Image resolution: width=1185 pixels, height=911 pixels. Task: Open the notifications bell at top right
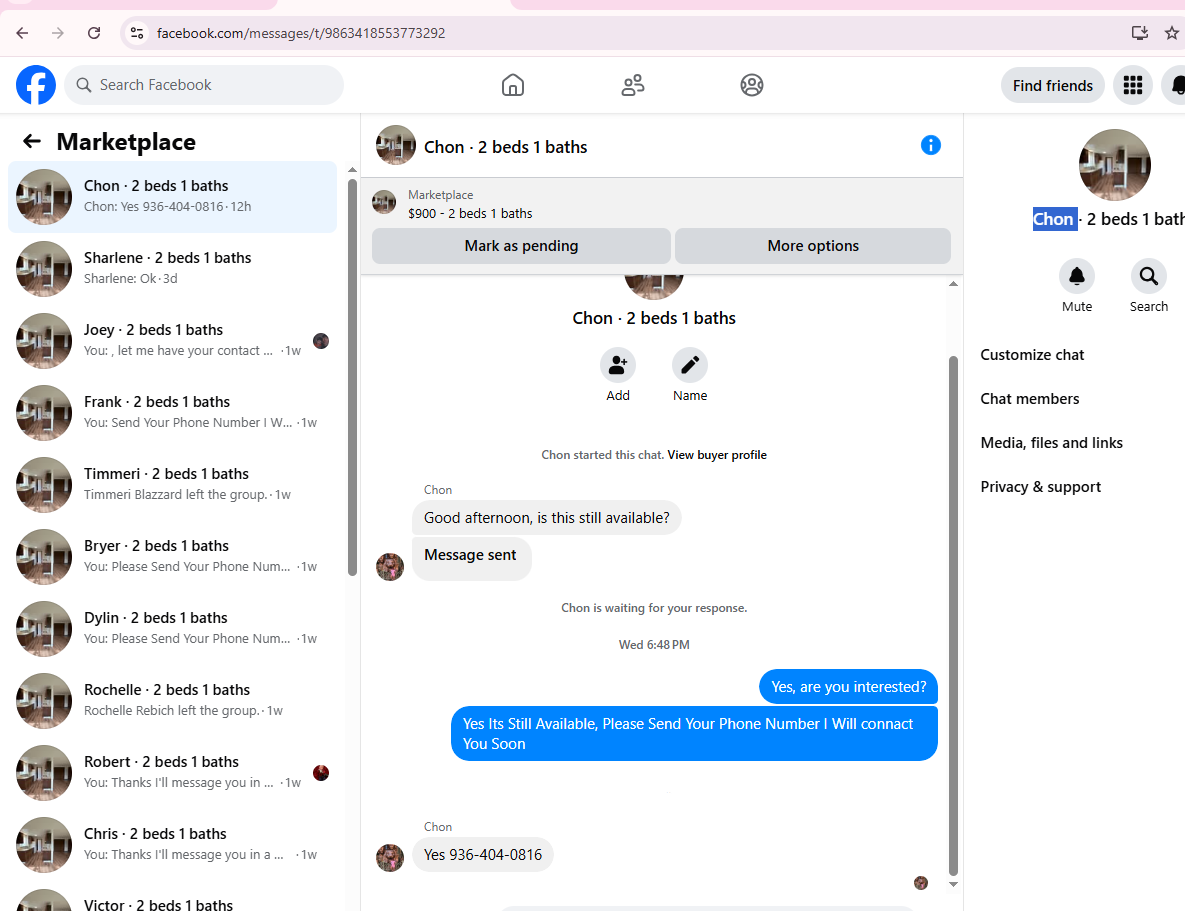point(1176,85)
